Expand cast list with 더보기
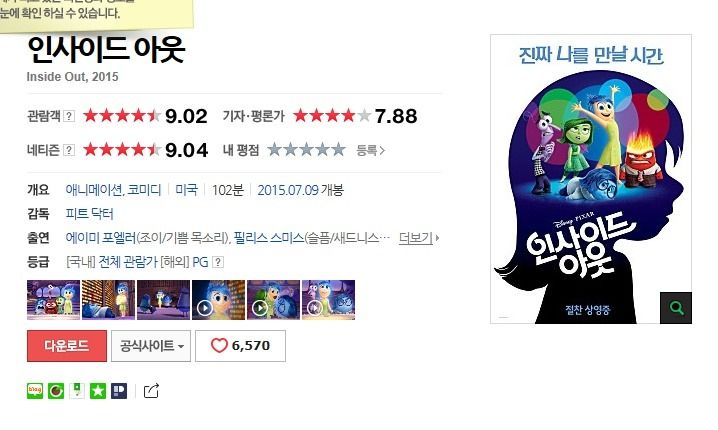718x430 pixels. point(419,238)
